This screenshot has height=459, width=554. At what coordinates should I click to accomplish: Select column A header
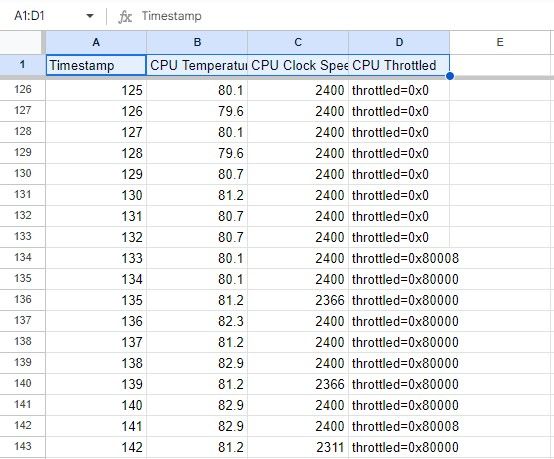pos(96,42)
